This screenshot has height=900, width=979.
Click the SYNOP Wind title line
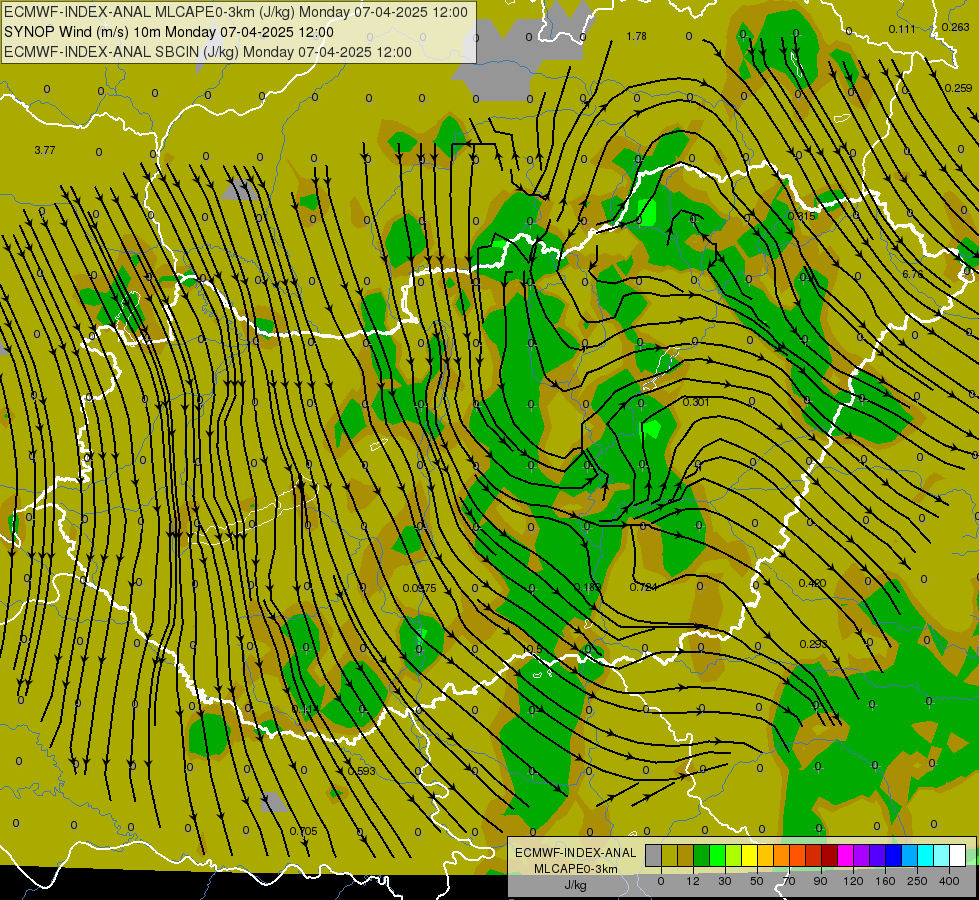tap(169, 32)
